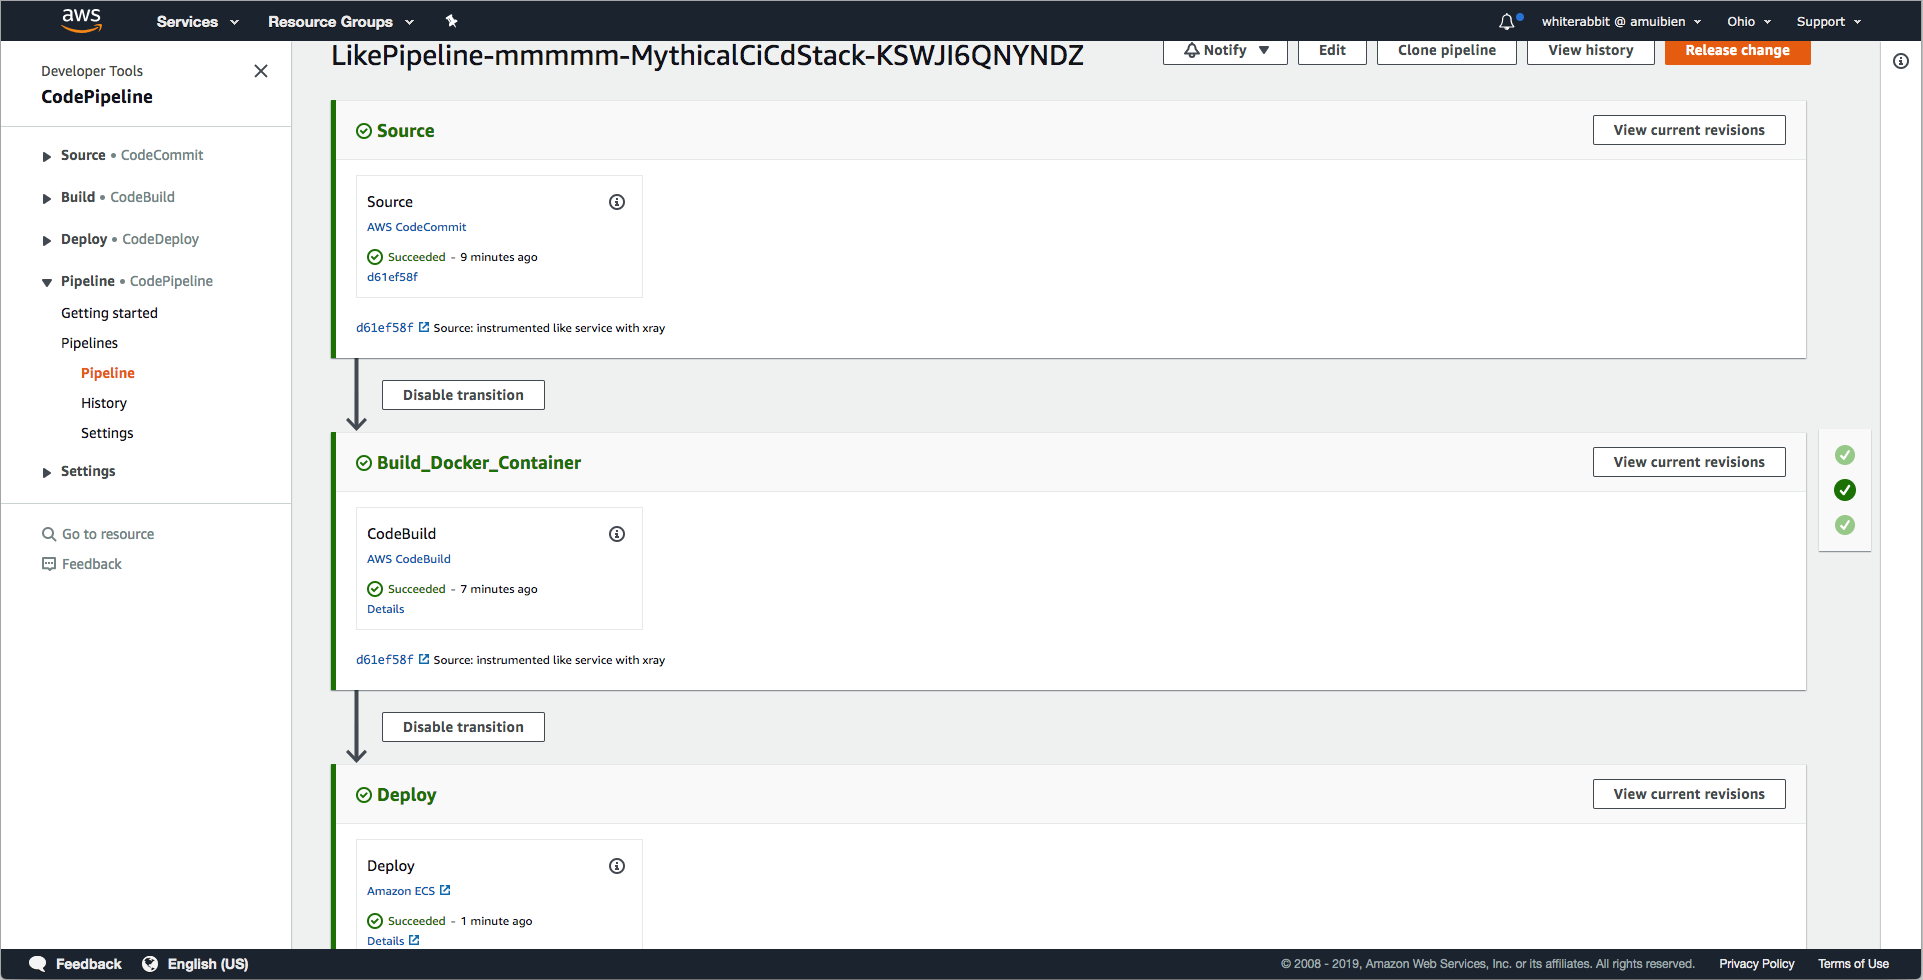Open the Amazon ECS provider link
Image resolution: width=1923 pixels, height=980 pixels.
click(401, 891)
